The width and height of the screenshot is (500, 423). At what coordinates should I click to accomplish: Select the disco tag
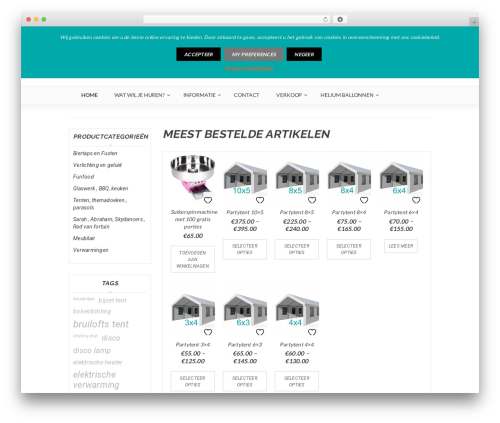(111, 338)
